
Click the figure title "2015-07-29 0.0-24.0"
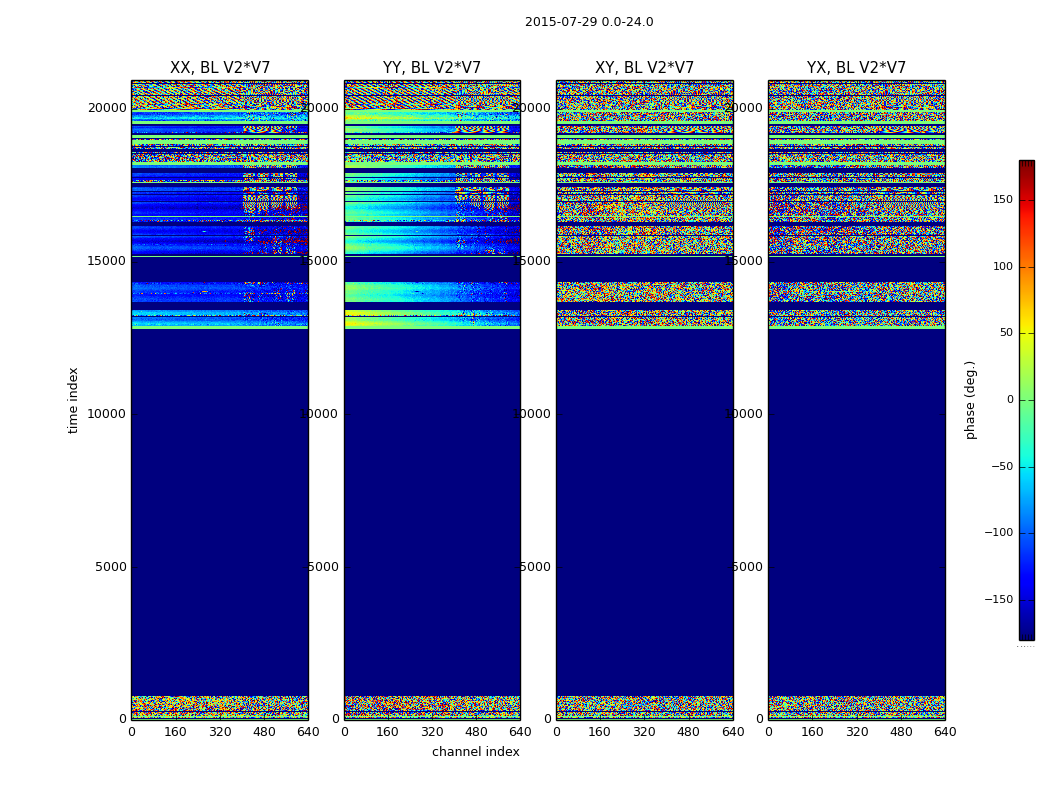coord(589,22)
